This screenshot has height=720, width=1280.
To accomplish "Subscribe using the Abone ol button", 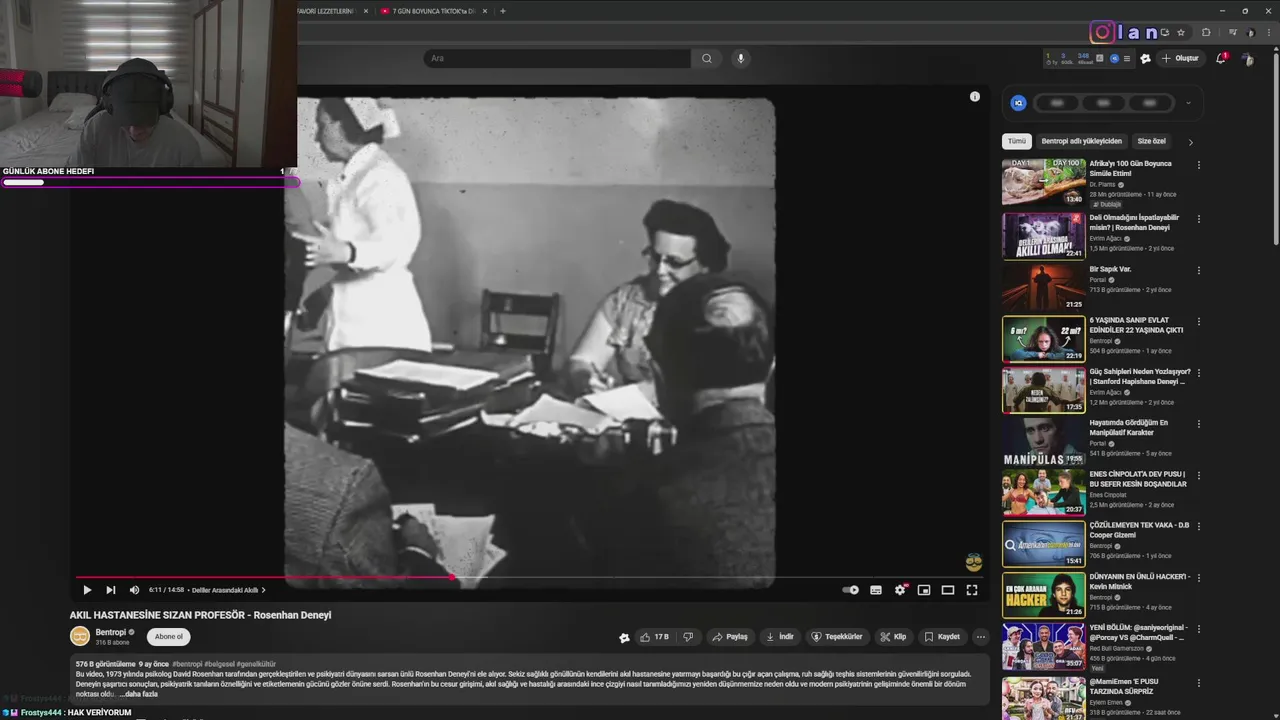I will click(169, 637).
